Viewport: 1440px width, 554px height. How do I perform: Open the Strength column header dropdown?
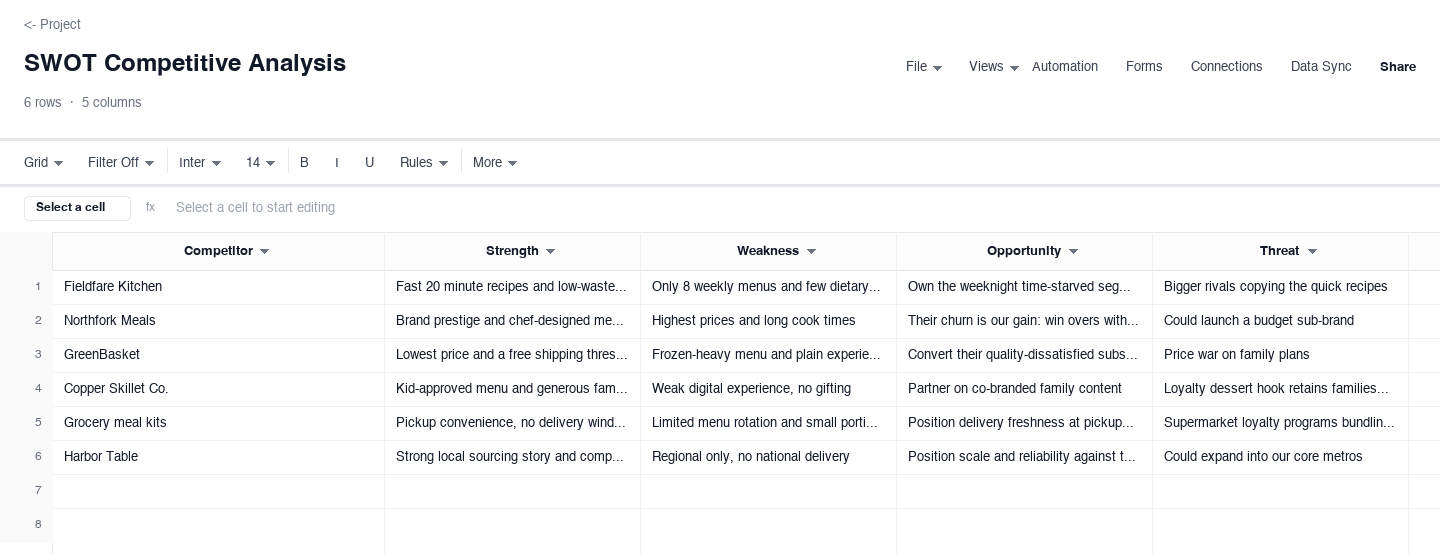click(550, 251)
